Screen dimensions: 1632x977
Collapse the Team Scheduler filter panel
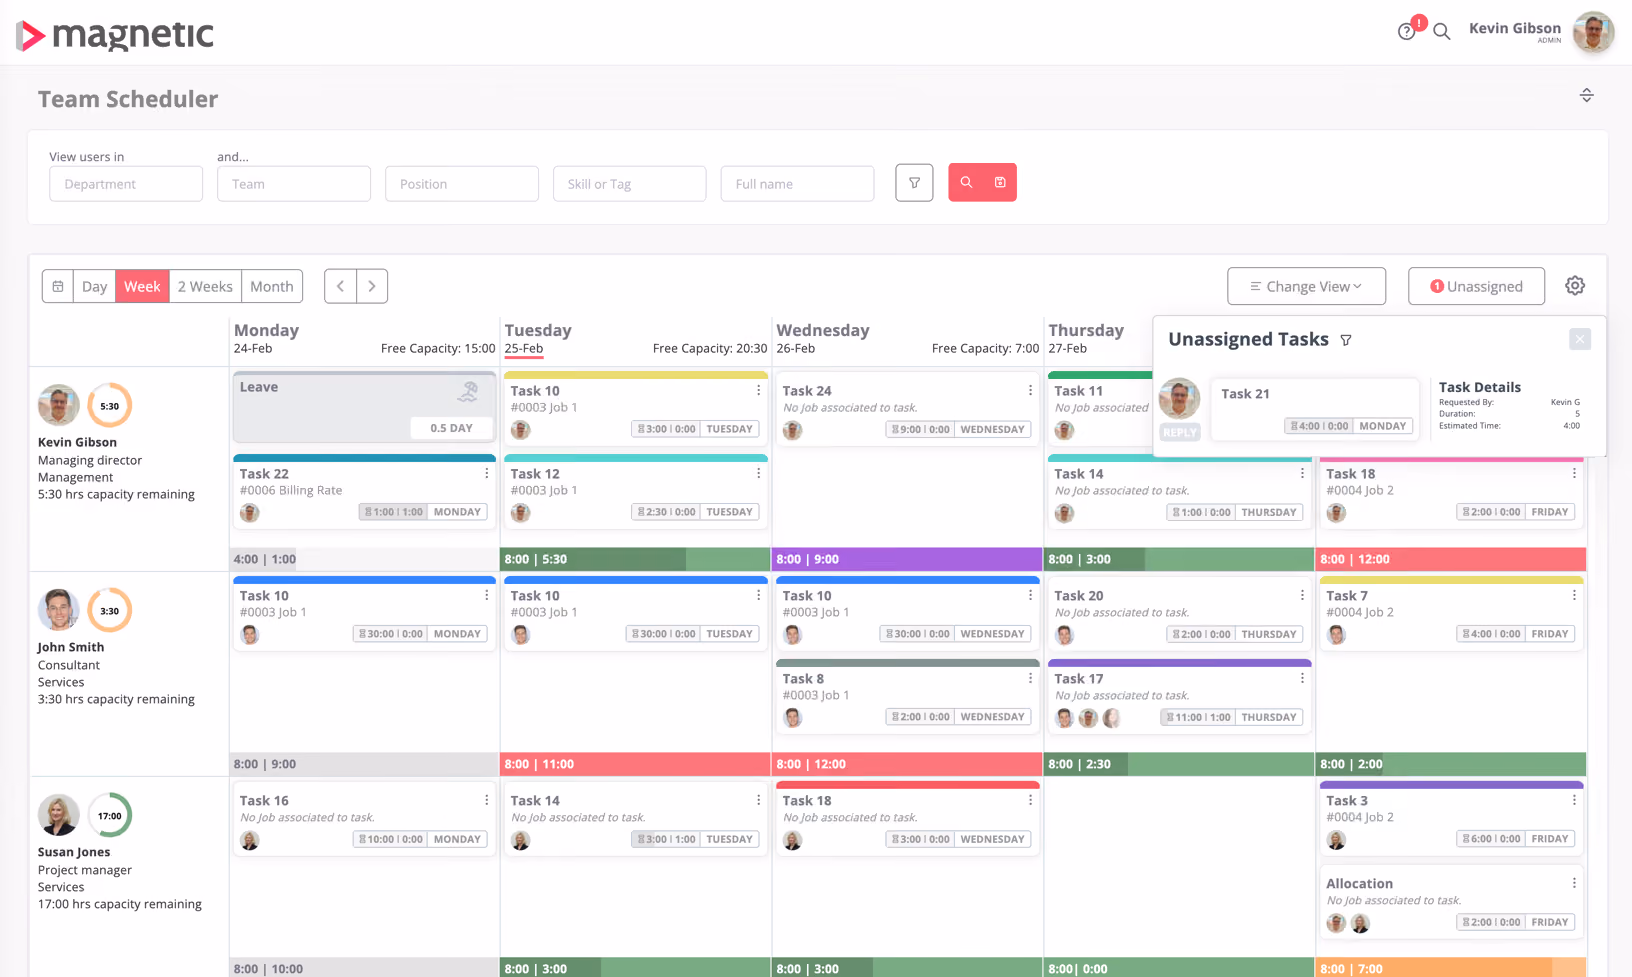[x=1586, y=96]
